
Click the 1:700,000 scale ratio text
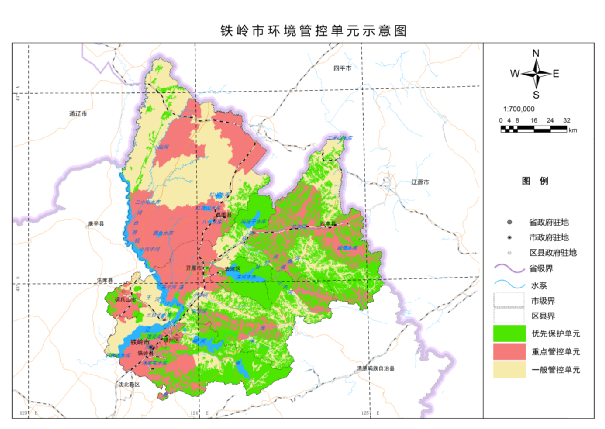519,108
